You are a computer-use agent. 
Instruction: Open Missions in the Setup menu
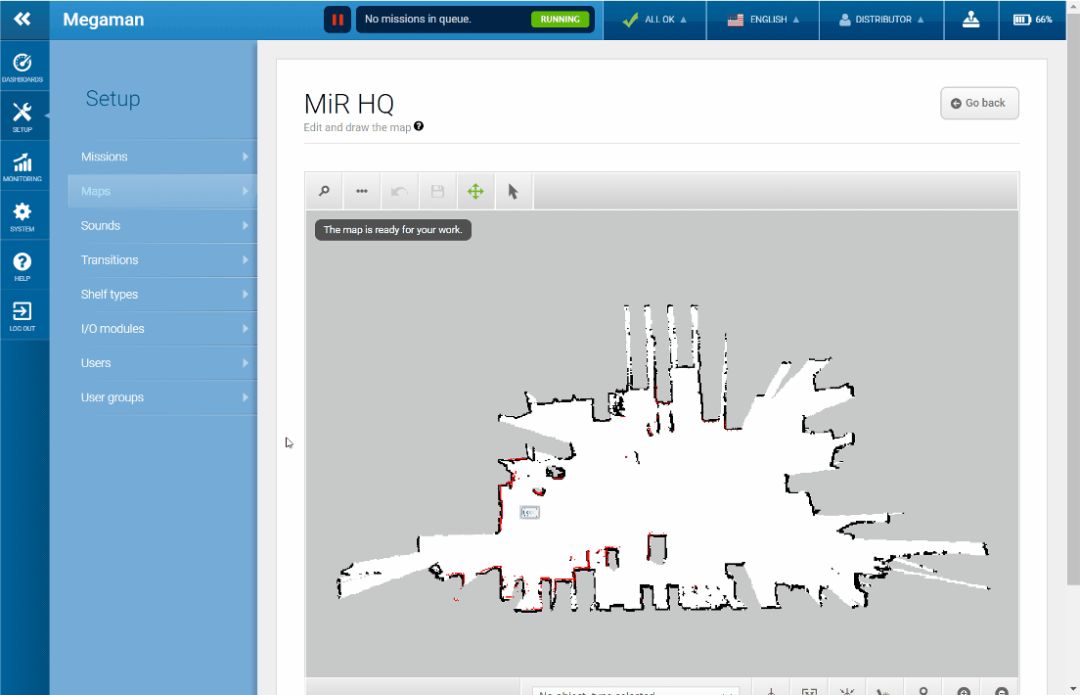(x=162, y=157)
